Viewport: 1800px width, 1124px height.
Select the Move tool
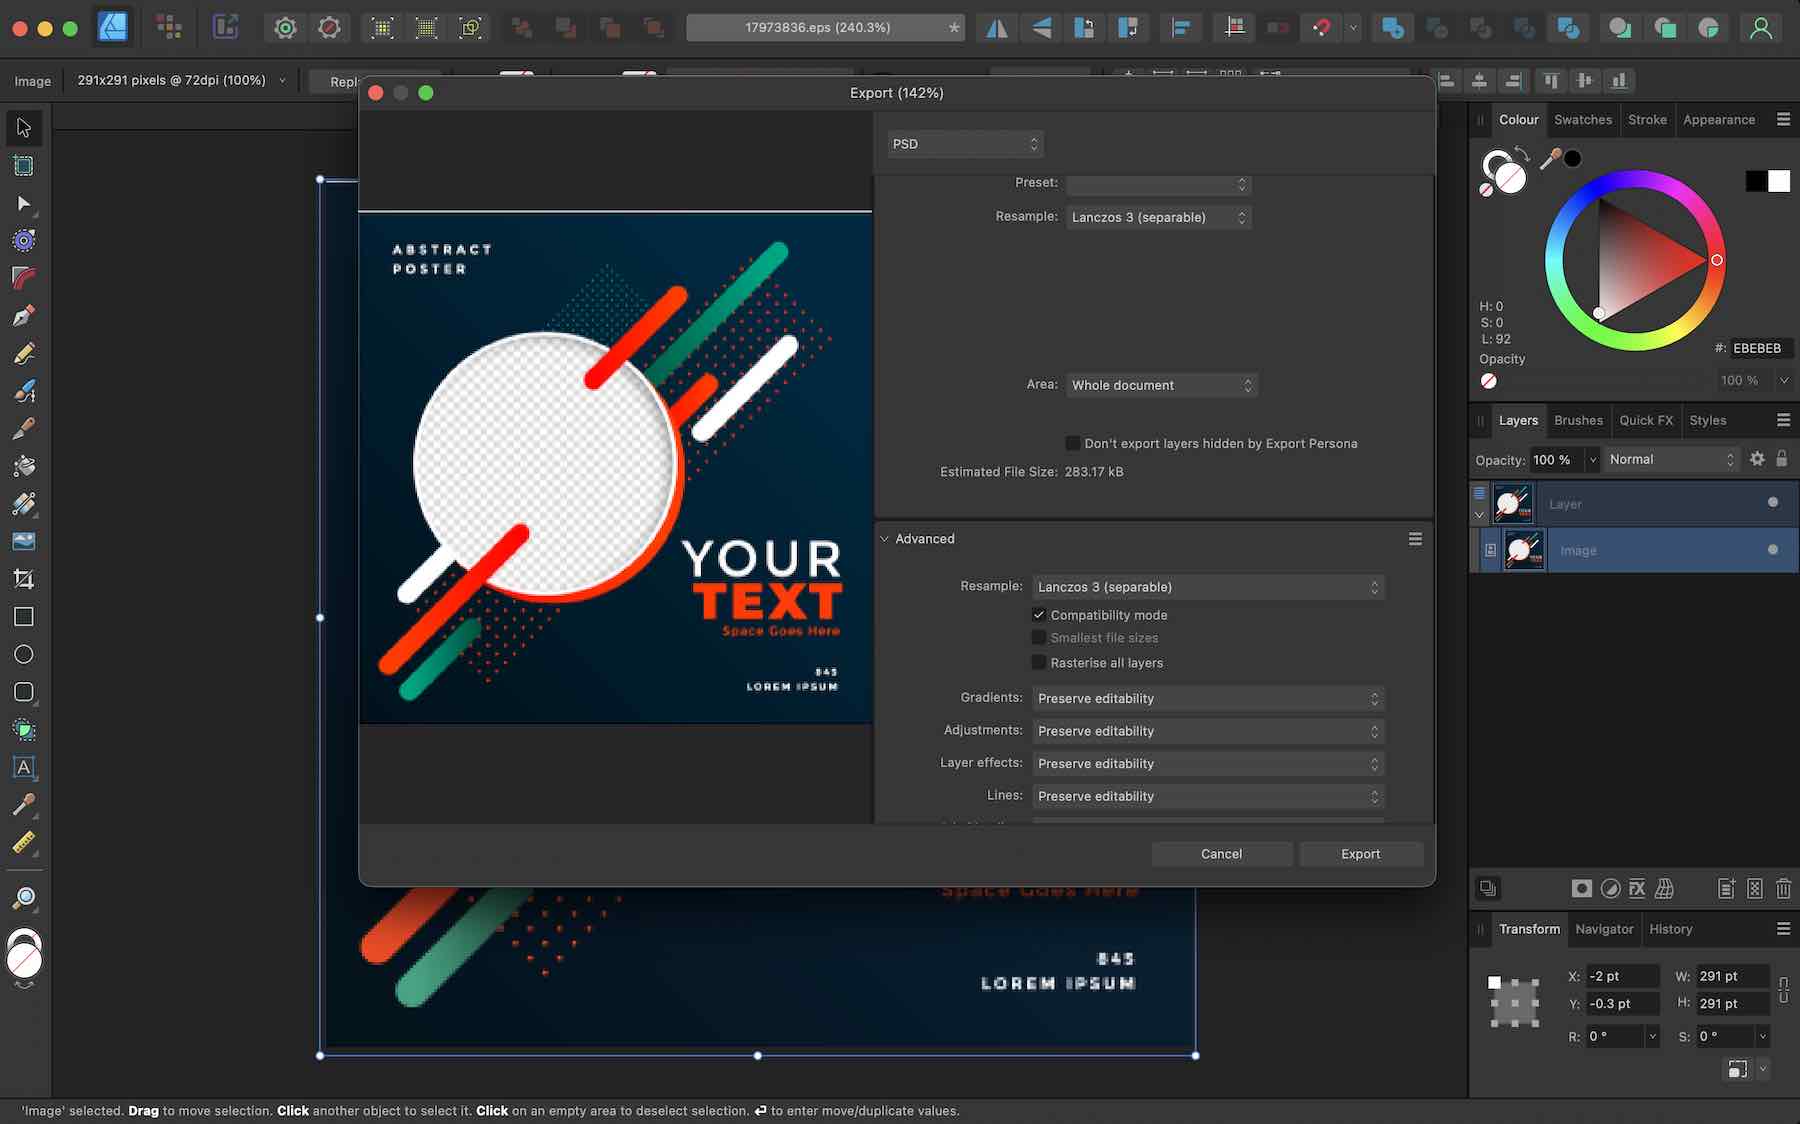pos(23,128)
